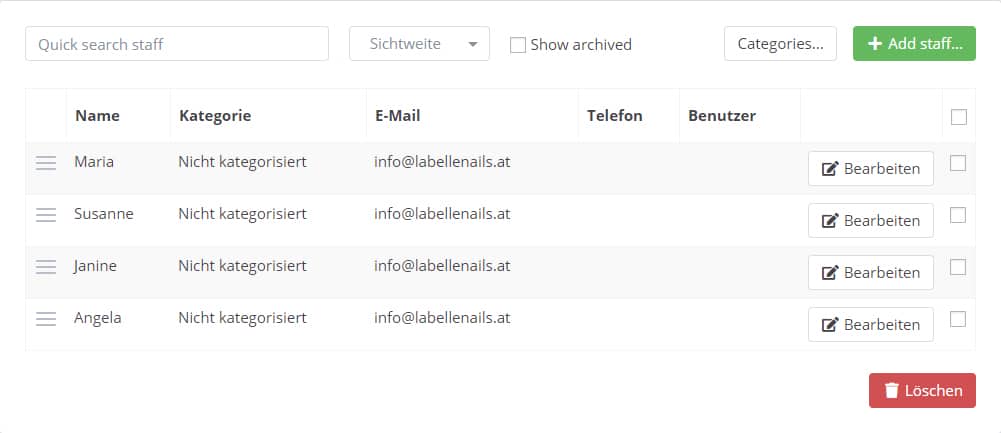Image resolution: width=1001 pixels, height=433 pixels.
Task: Click the trash icon on the Löschen button
Action: click(x=891, y=391)
